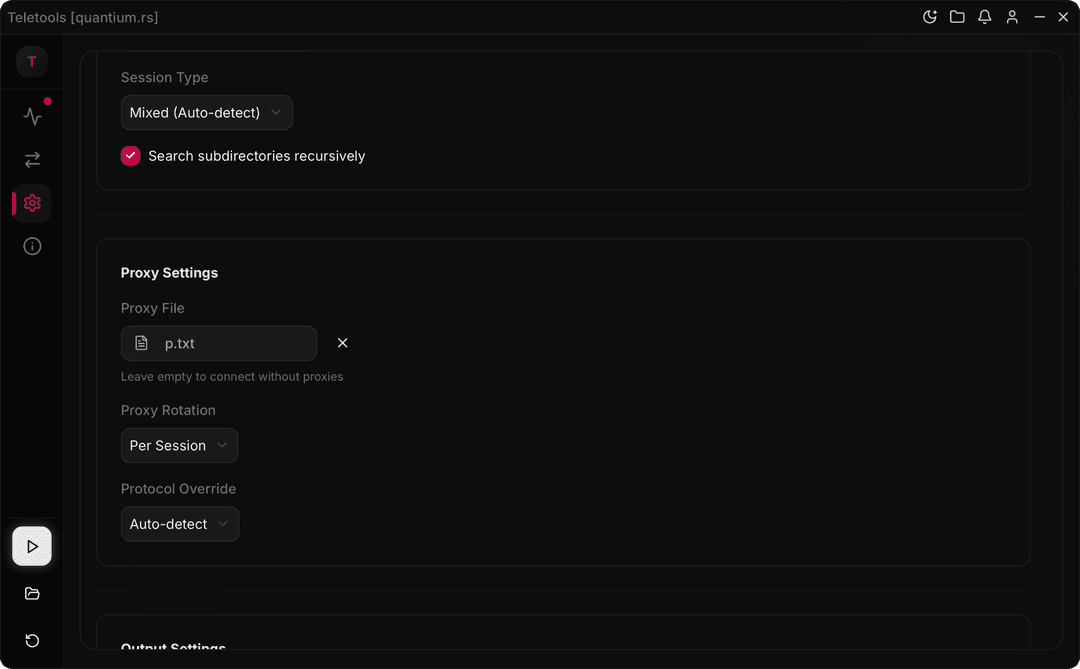This screenshot has width=1080, height=669.
Task: Open the Session Type Mixed (Auto-detect) dropdown
Action: click(x=207, y=112)
